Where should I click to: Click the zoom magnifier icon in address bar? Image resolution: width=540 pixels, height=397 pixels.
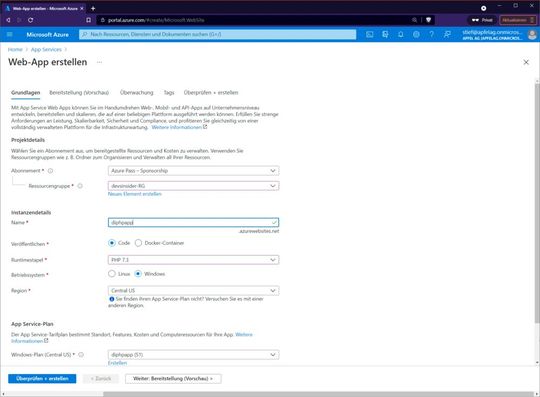[x=414, y=20]
